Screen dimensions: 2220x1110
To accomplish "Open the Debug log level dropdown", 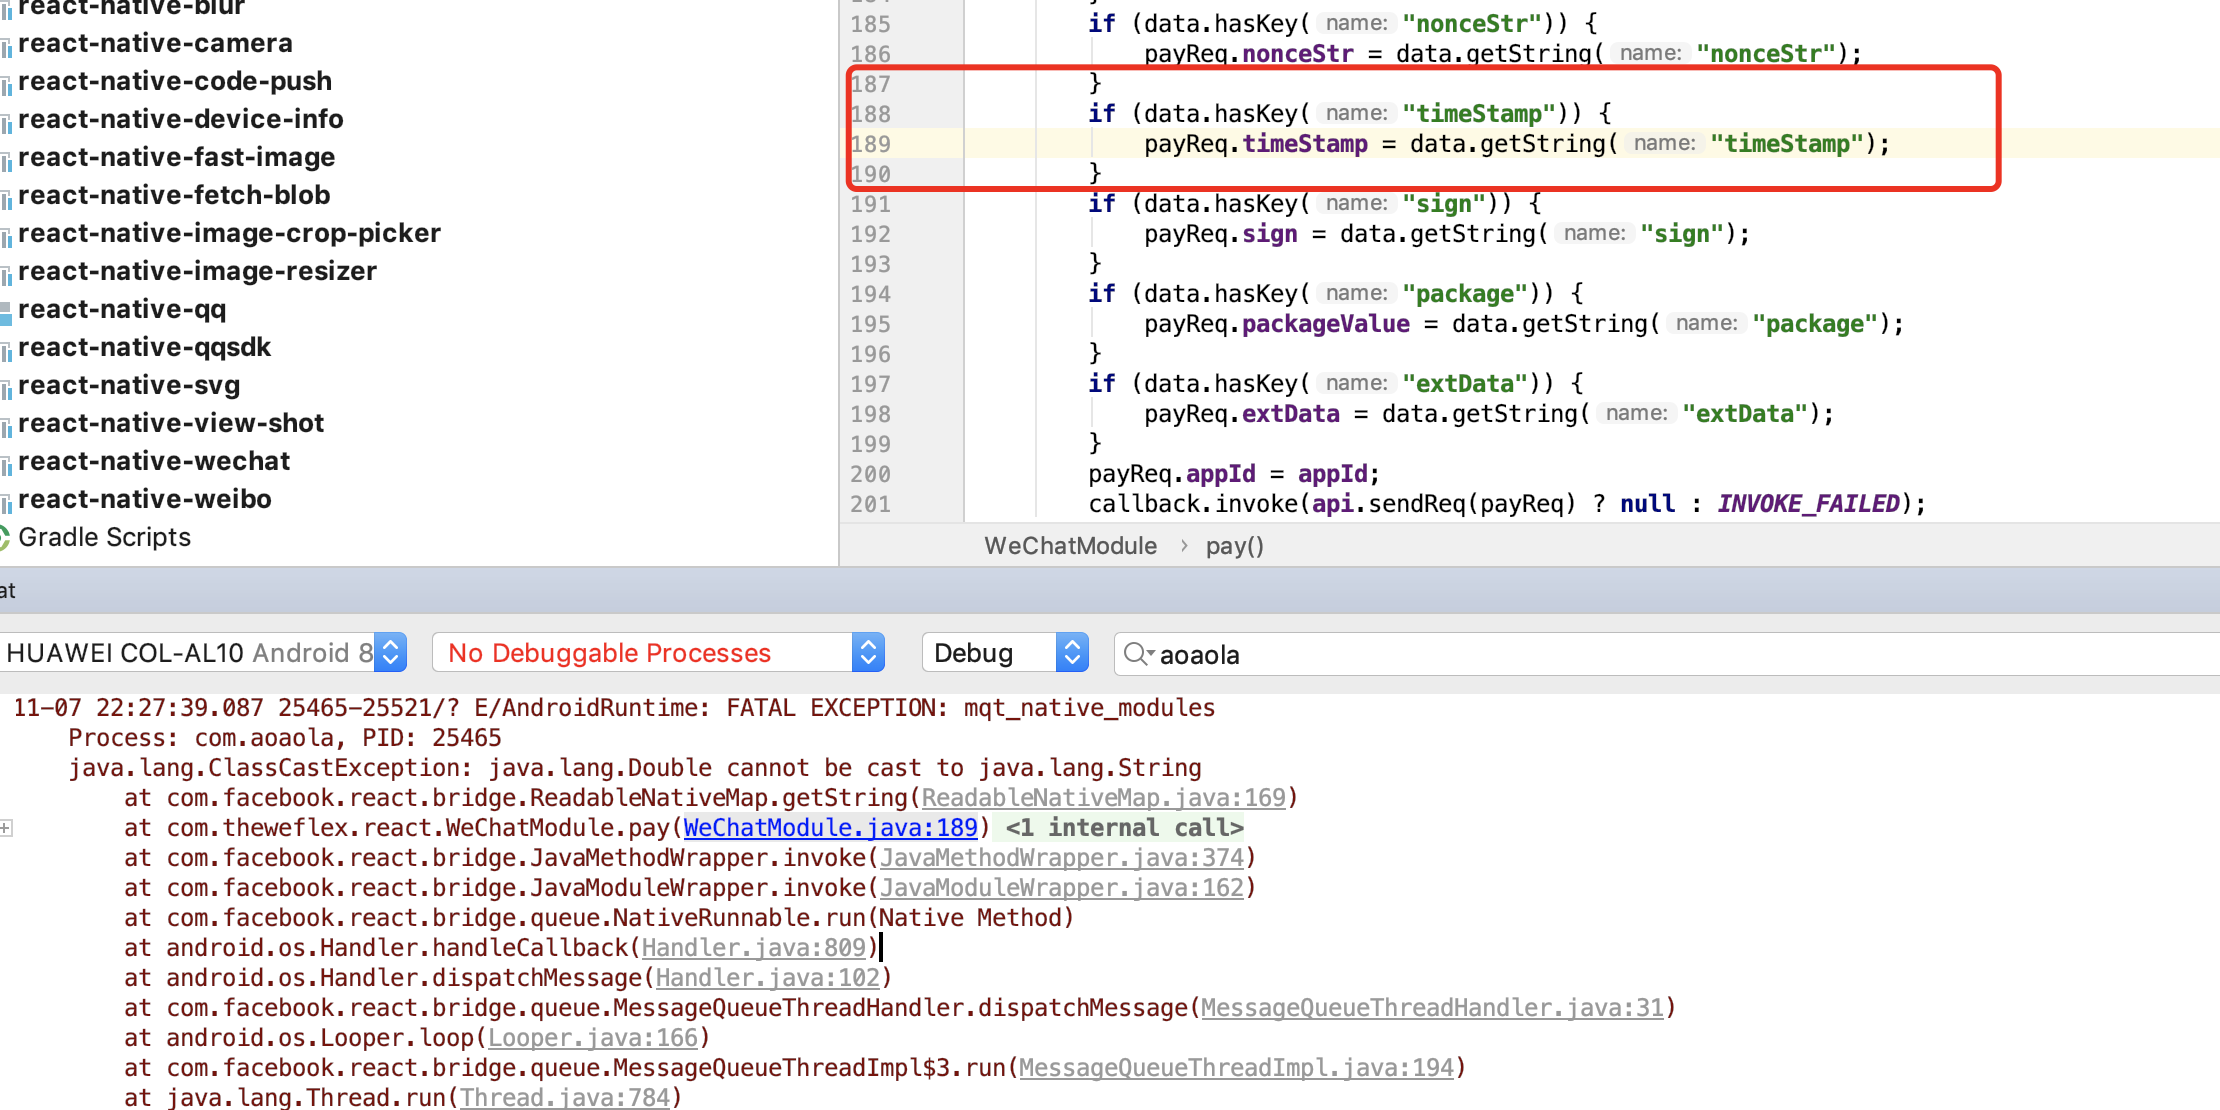I will [x=1072, y=652].
